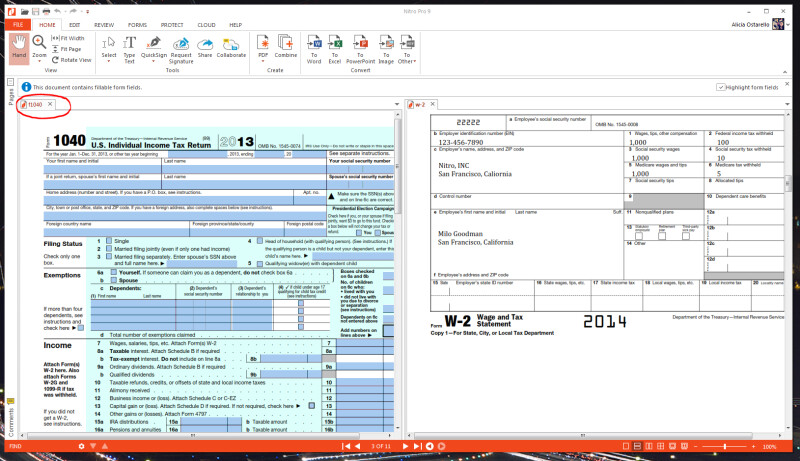Select the Hand tool
Screen dimensions: 800x461
point(19,48)
